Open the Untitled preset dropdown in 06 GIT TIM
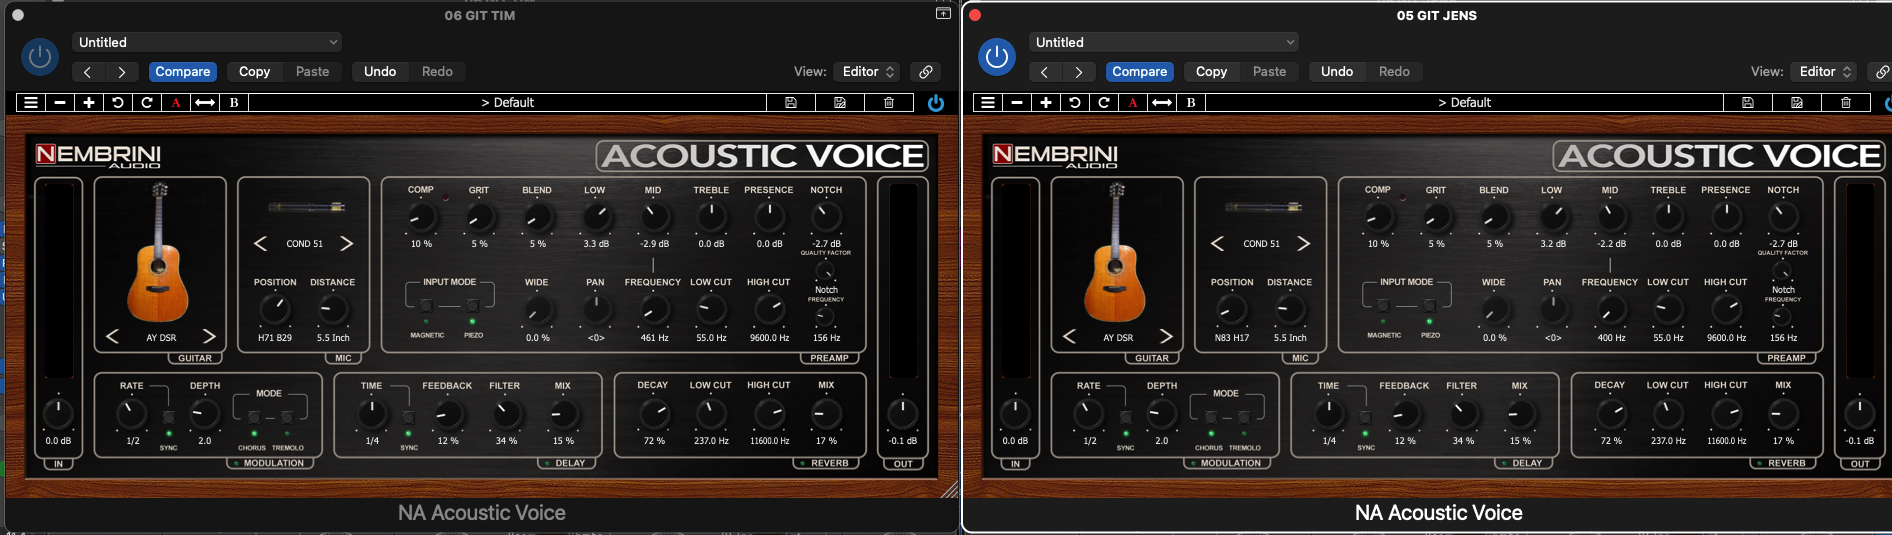 tap(207, 42)
